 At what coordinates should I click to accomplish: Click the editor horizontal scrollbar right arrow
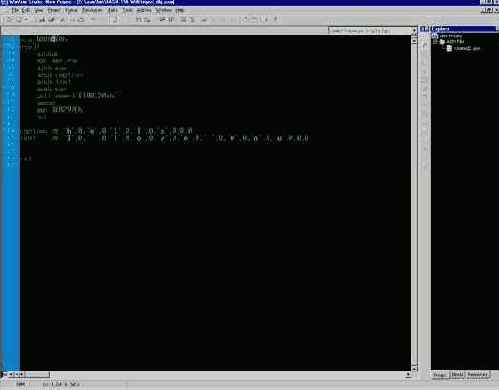tap(408, 375)
